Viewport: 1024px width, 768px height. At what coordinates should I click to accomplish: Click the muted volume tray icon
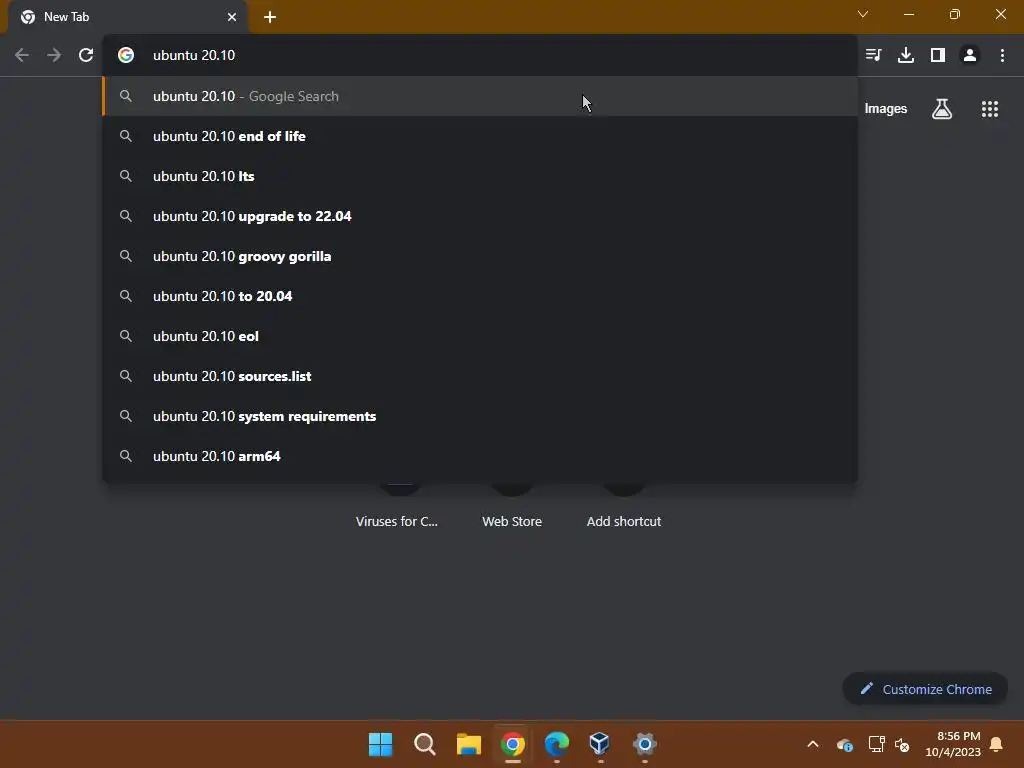tap(902, 744)
